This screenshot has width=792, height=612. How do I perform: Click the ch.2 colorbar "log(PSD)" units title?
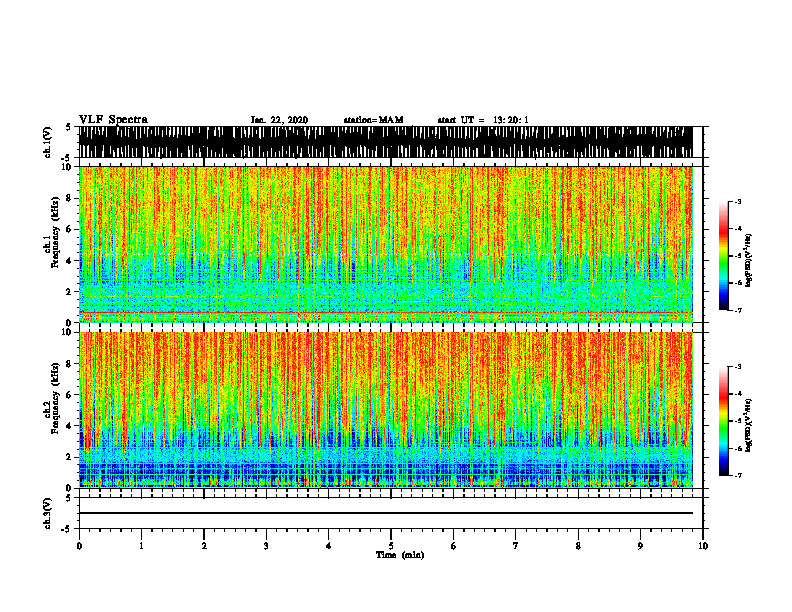pyautogui.click(x=749, y=426)
